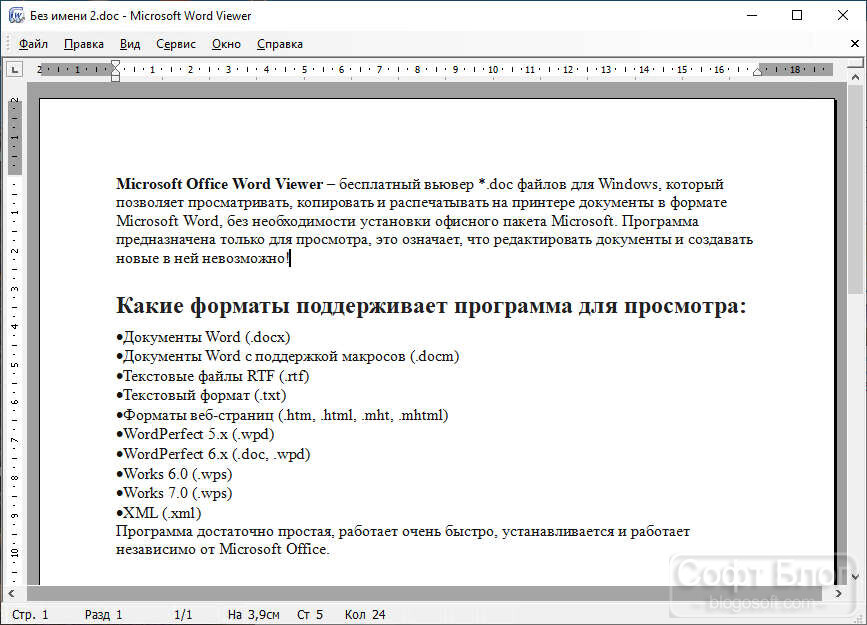The image size is (867, 625).
Task: Click list line 'Документы Word с поддержкой макросов (.docm)'
Action: point(288,356)
